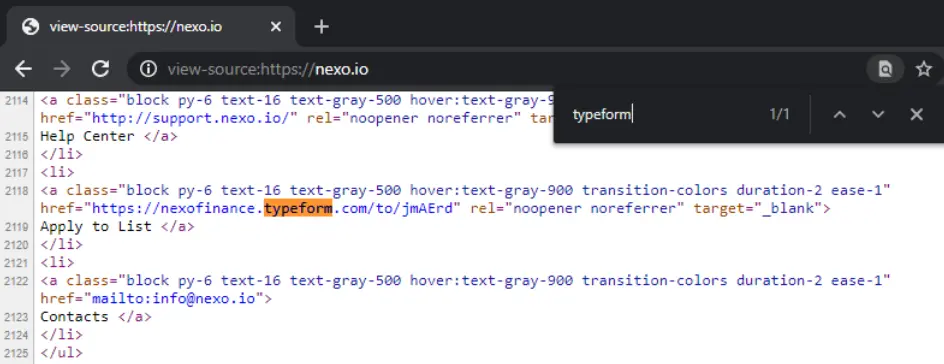The width and height of the screenshot is (944, 364).
Task: Close the view-source nexo.io tab
Action: click(x=276, y=26)
